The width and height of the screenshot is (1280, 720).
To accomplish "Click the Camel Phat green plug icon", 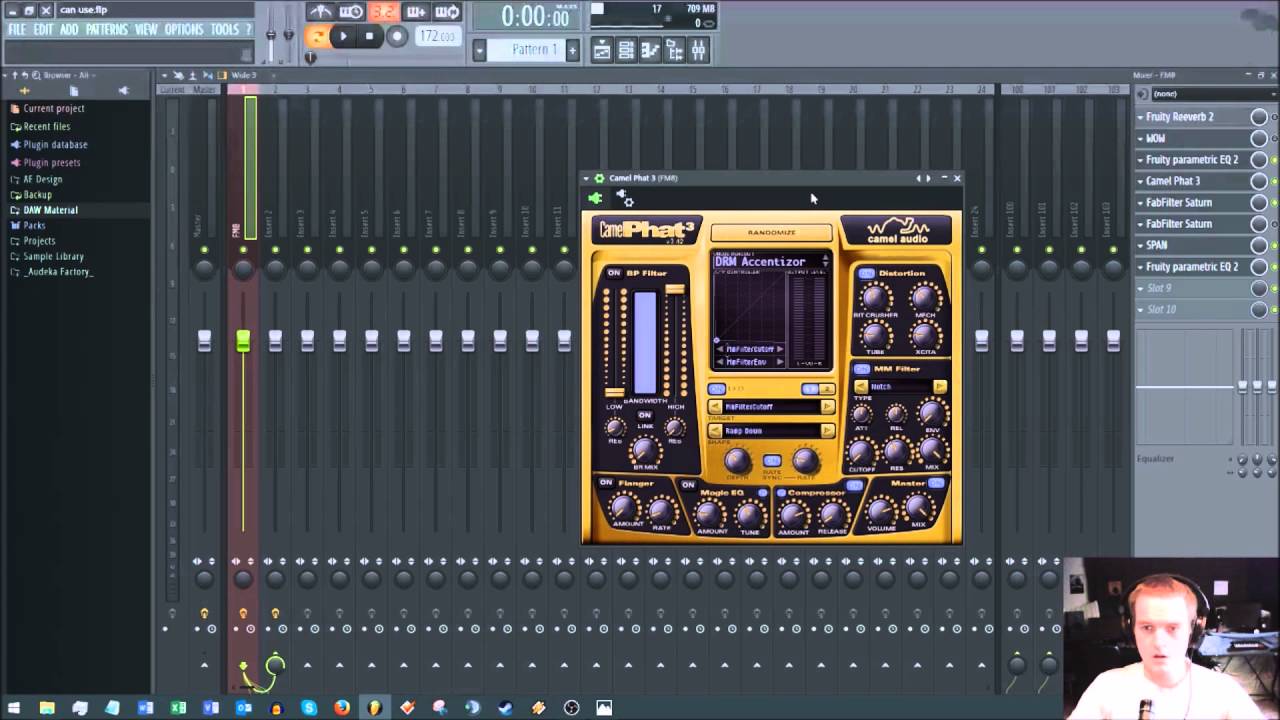I will tap(595, 198).
